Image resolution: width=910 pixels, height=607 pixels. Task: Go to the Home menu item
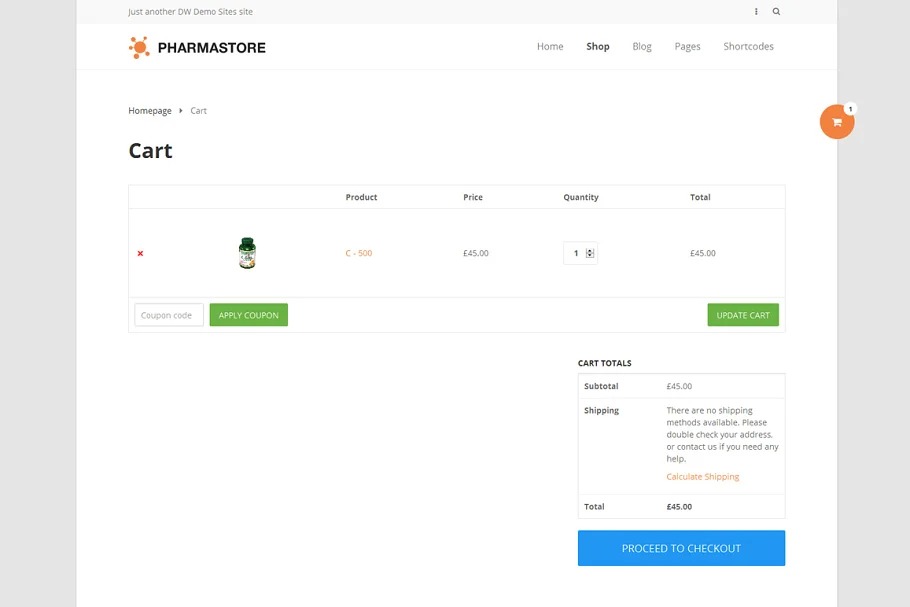550,47
